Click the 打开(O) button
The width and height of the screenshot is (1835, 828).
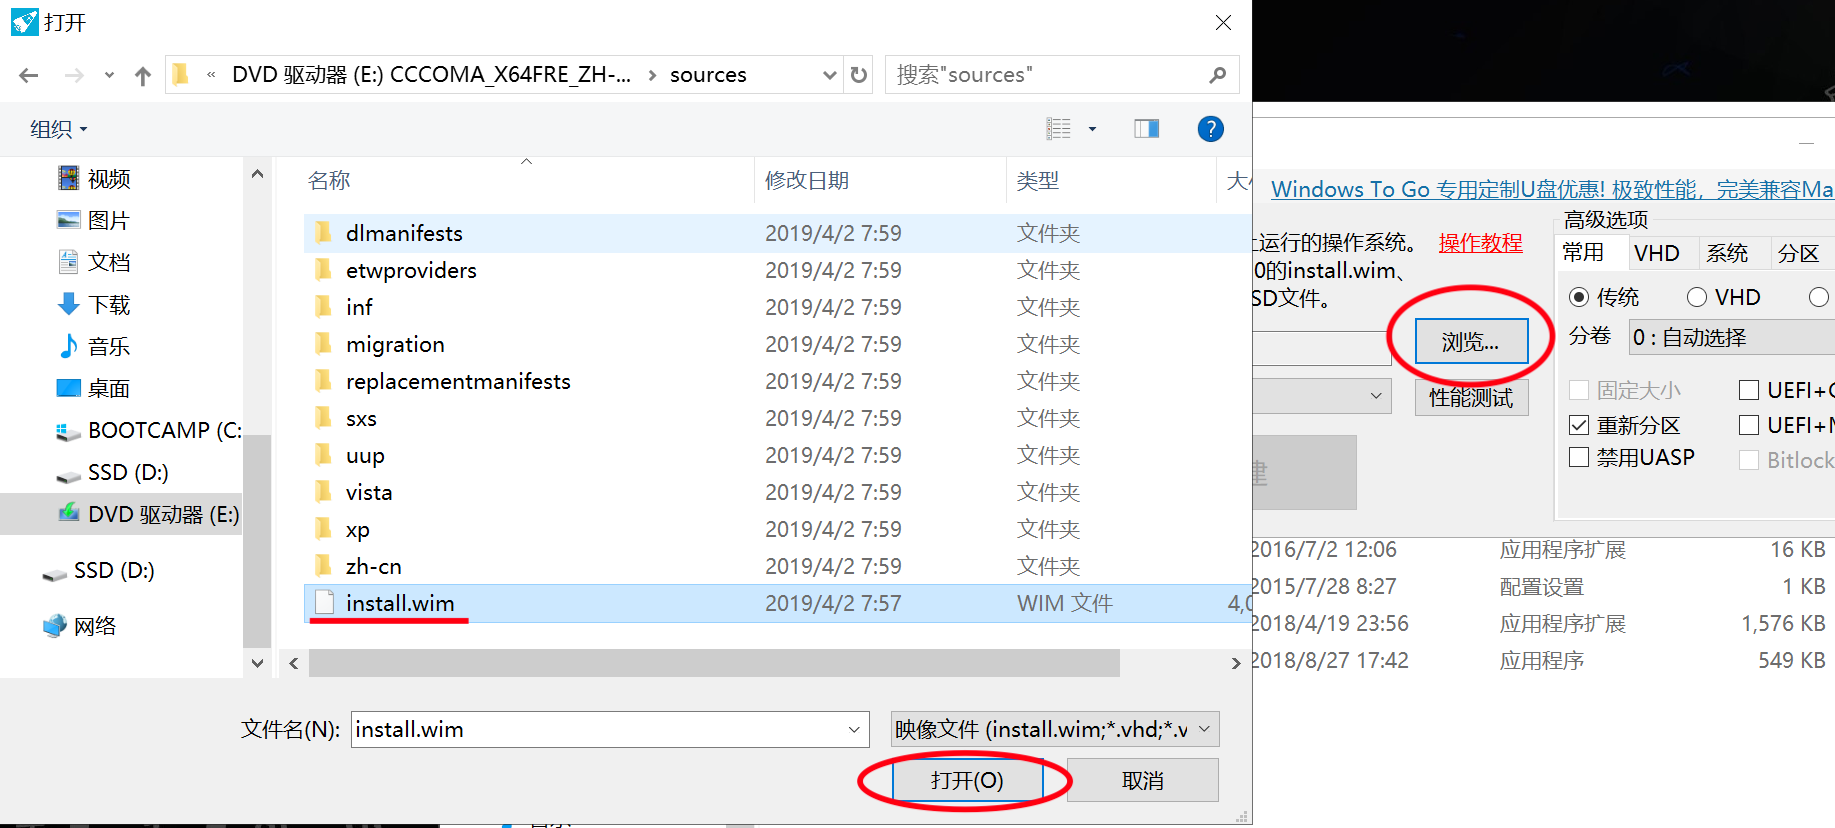click(967, 780)
